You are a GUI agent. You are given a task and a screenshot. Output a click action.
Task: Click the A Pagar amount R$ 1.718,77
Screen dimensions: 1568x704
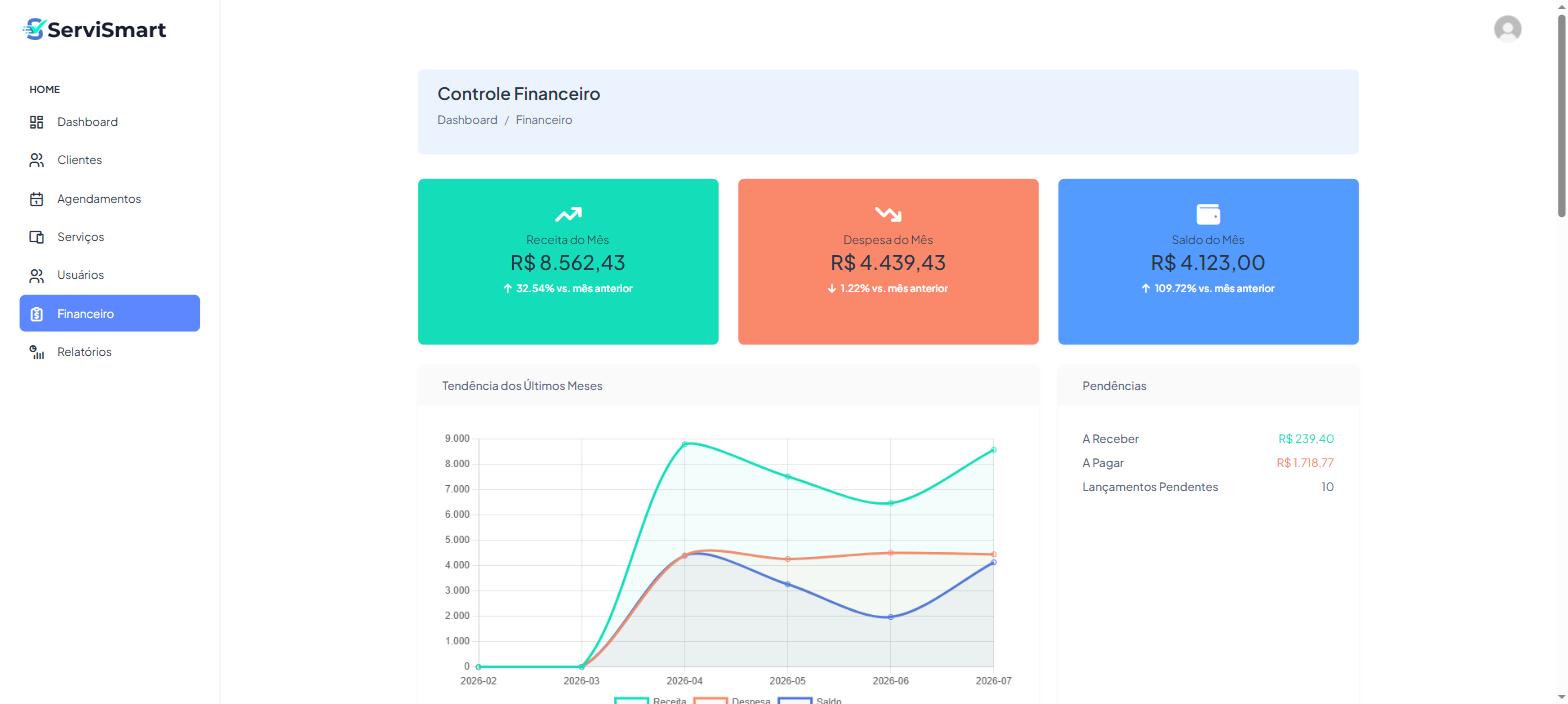click(1305, 463)
